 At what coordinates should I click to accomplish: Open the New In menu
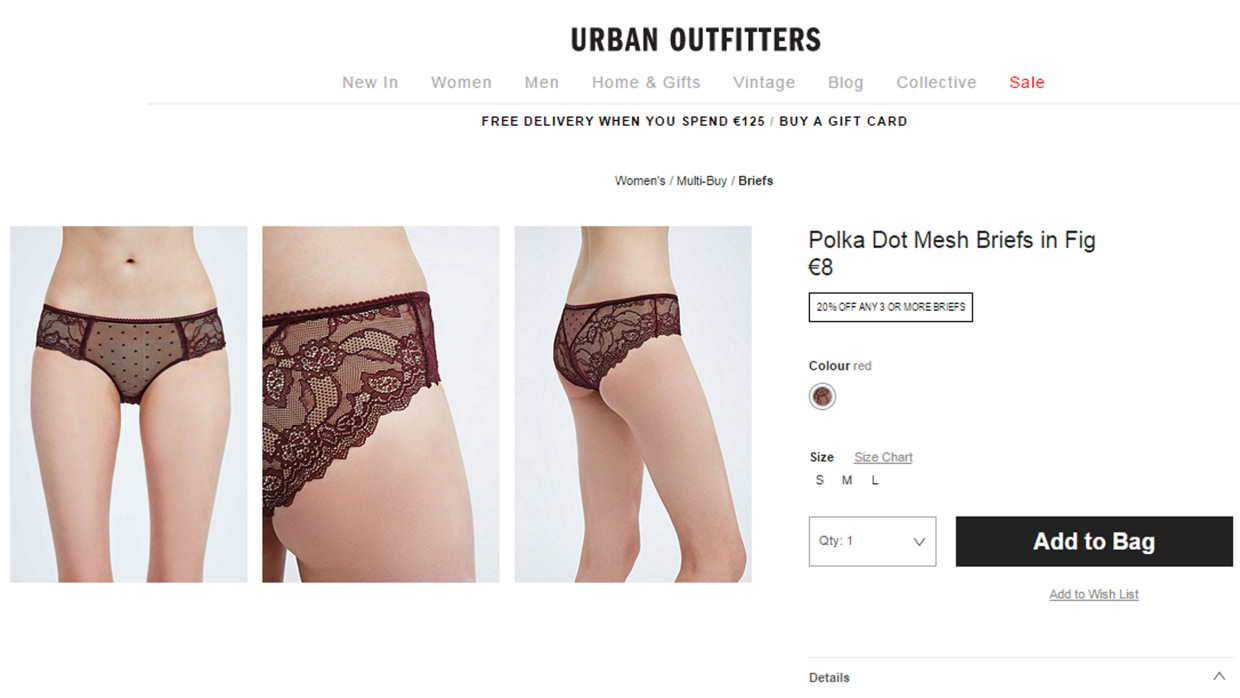coord(370,82)
